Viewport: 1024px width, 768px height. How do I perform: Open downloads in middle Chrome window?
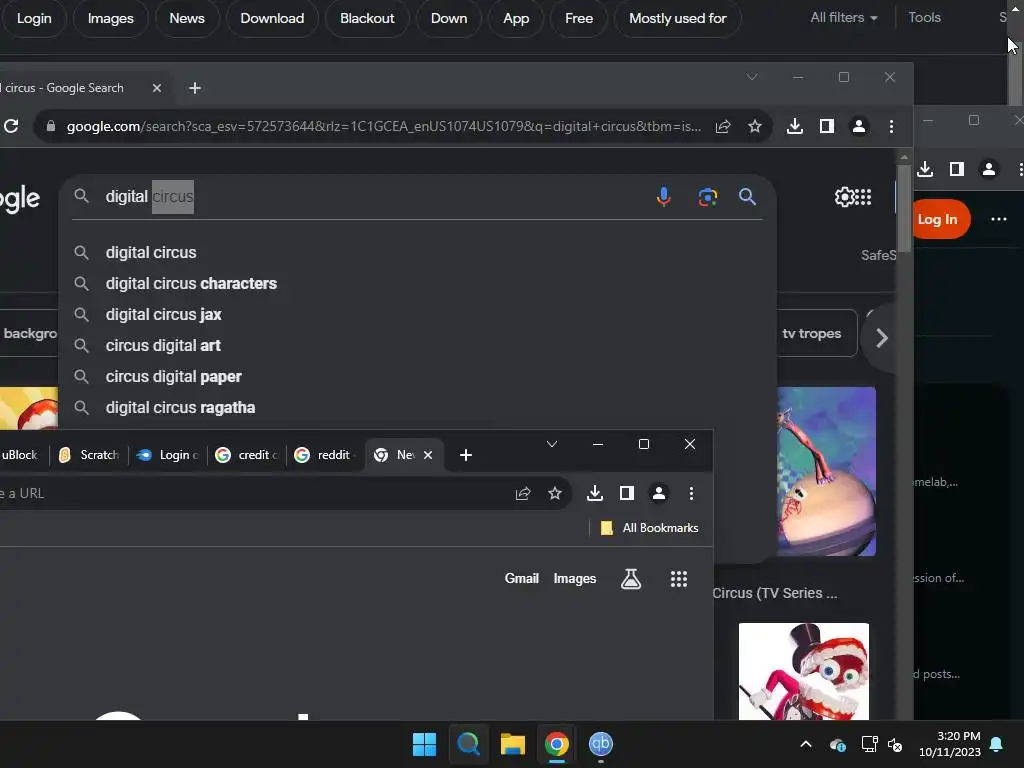pyautogui.click(x=795, y=126)
